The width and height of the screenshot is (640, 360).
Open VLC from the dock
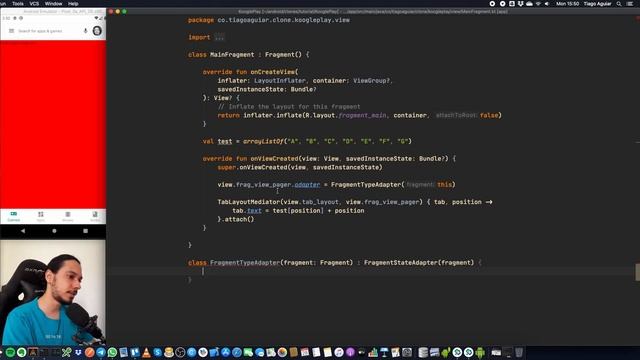pos(146,352)
